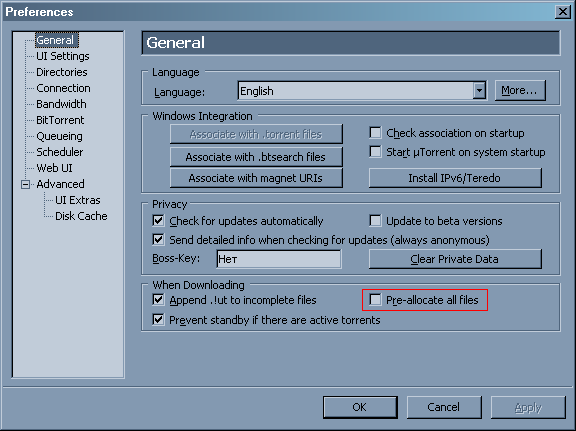Disable Append .!ut to incomplete files
This screenshot has width=576, height=431.
point(158,300)
